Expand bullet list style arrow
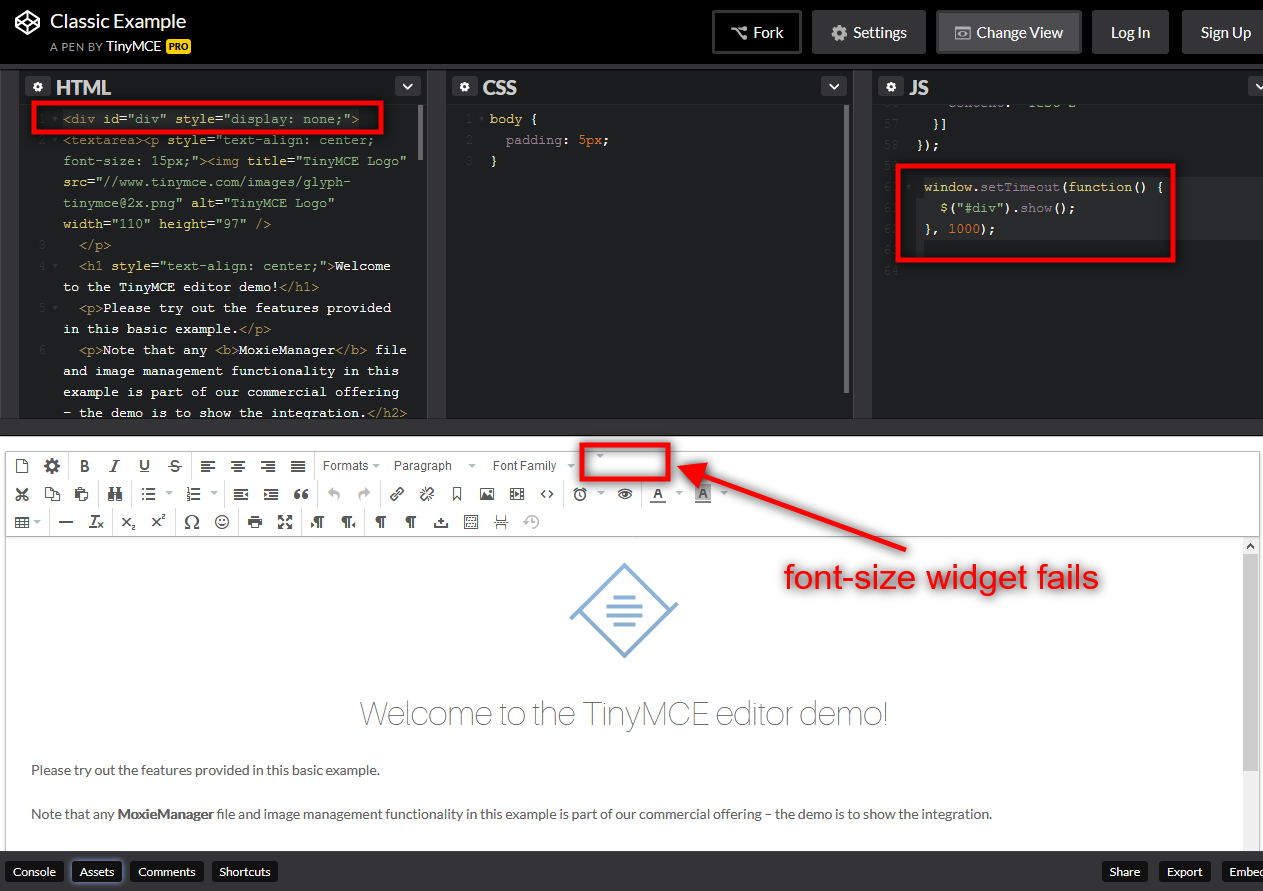Viewport: 1263px width, 891px height. click(x=169, y=494)
